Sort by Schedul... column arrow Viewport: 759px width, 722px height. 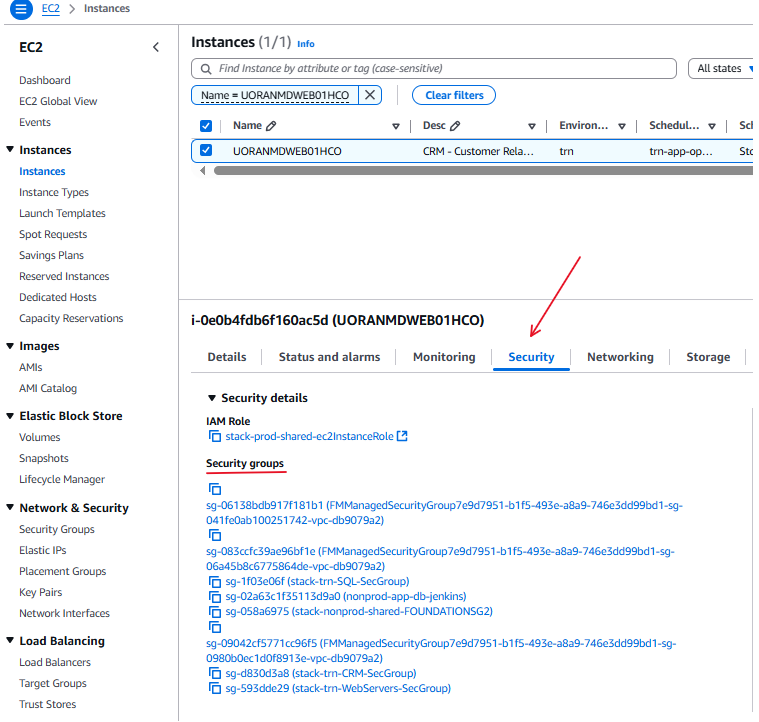712,126
